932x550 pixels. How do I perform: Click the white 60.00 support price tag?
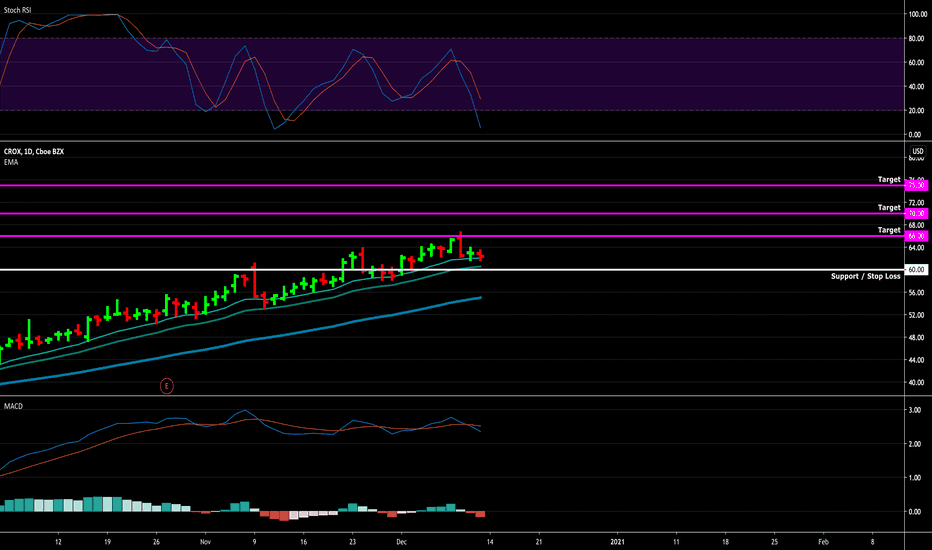pos(916,270)
